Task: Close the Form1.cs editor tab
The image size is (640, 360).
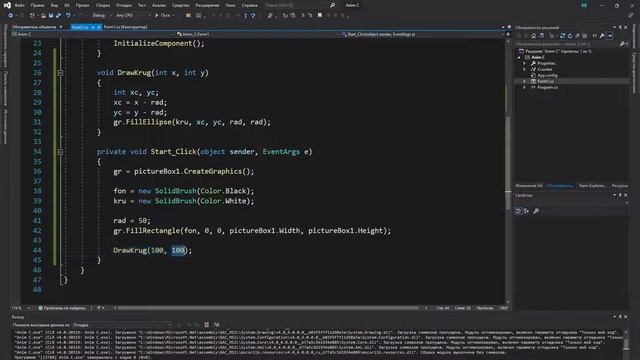Action: pos(99,27)
